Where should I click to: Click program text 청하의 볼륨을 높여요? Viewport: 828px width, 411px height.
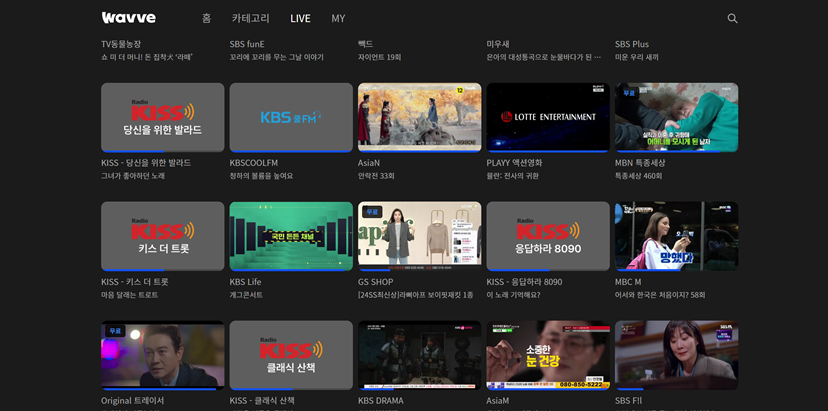(x=261, y=176)
